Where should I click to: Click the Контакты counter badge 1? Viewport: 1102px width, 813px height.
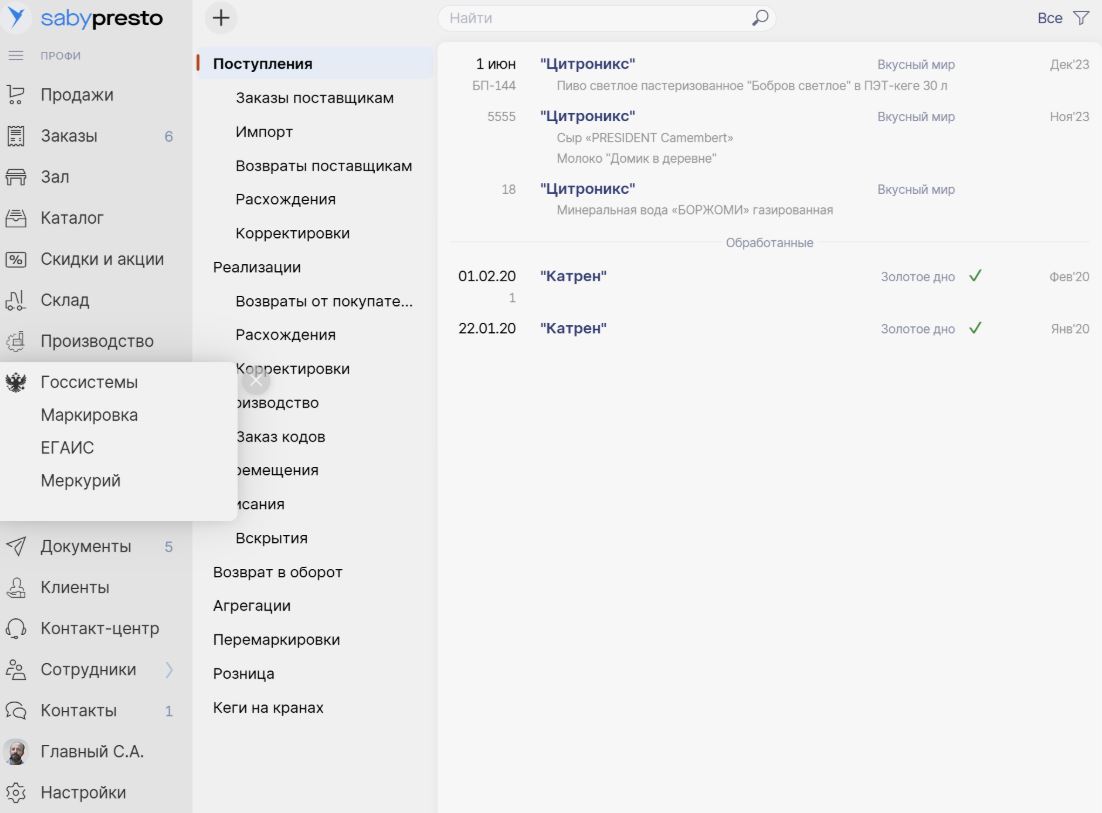coord(169,711)
